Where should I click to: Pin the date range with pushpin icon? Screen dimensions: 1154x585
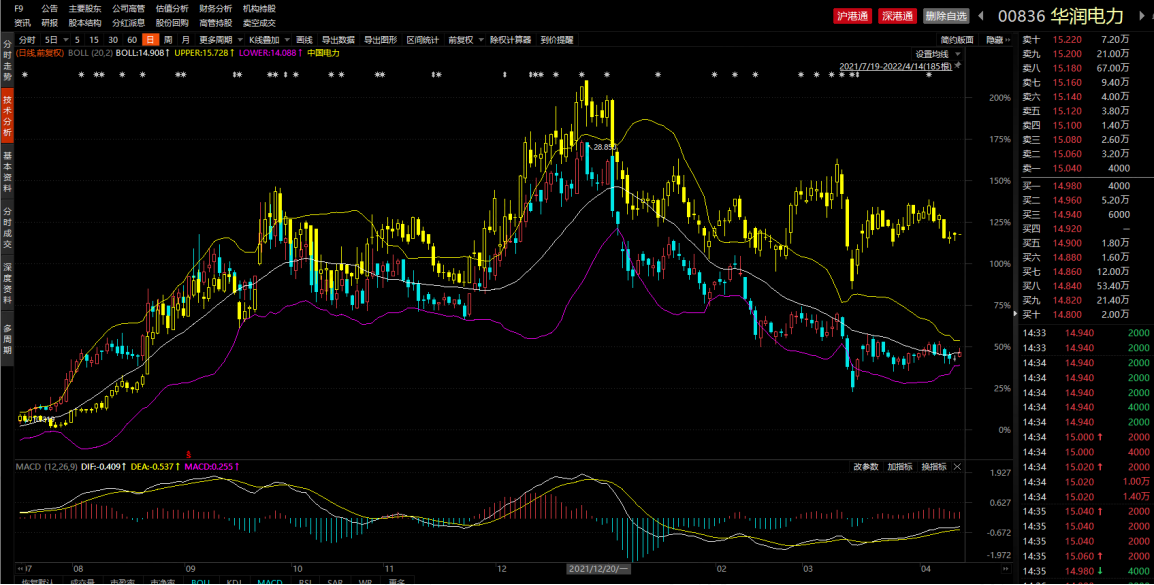pyautogui.click(x=958, y=66)
